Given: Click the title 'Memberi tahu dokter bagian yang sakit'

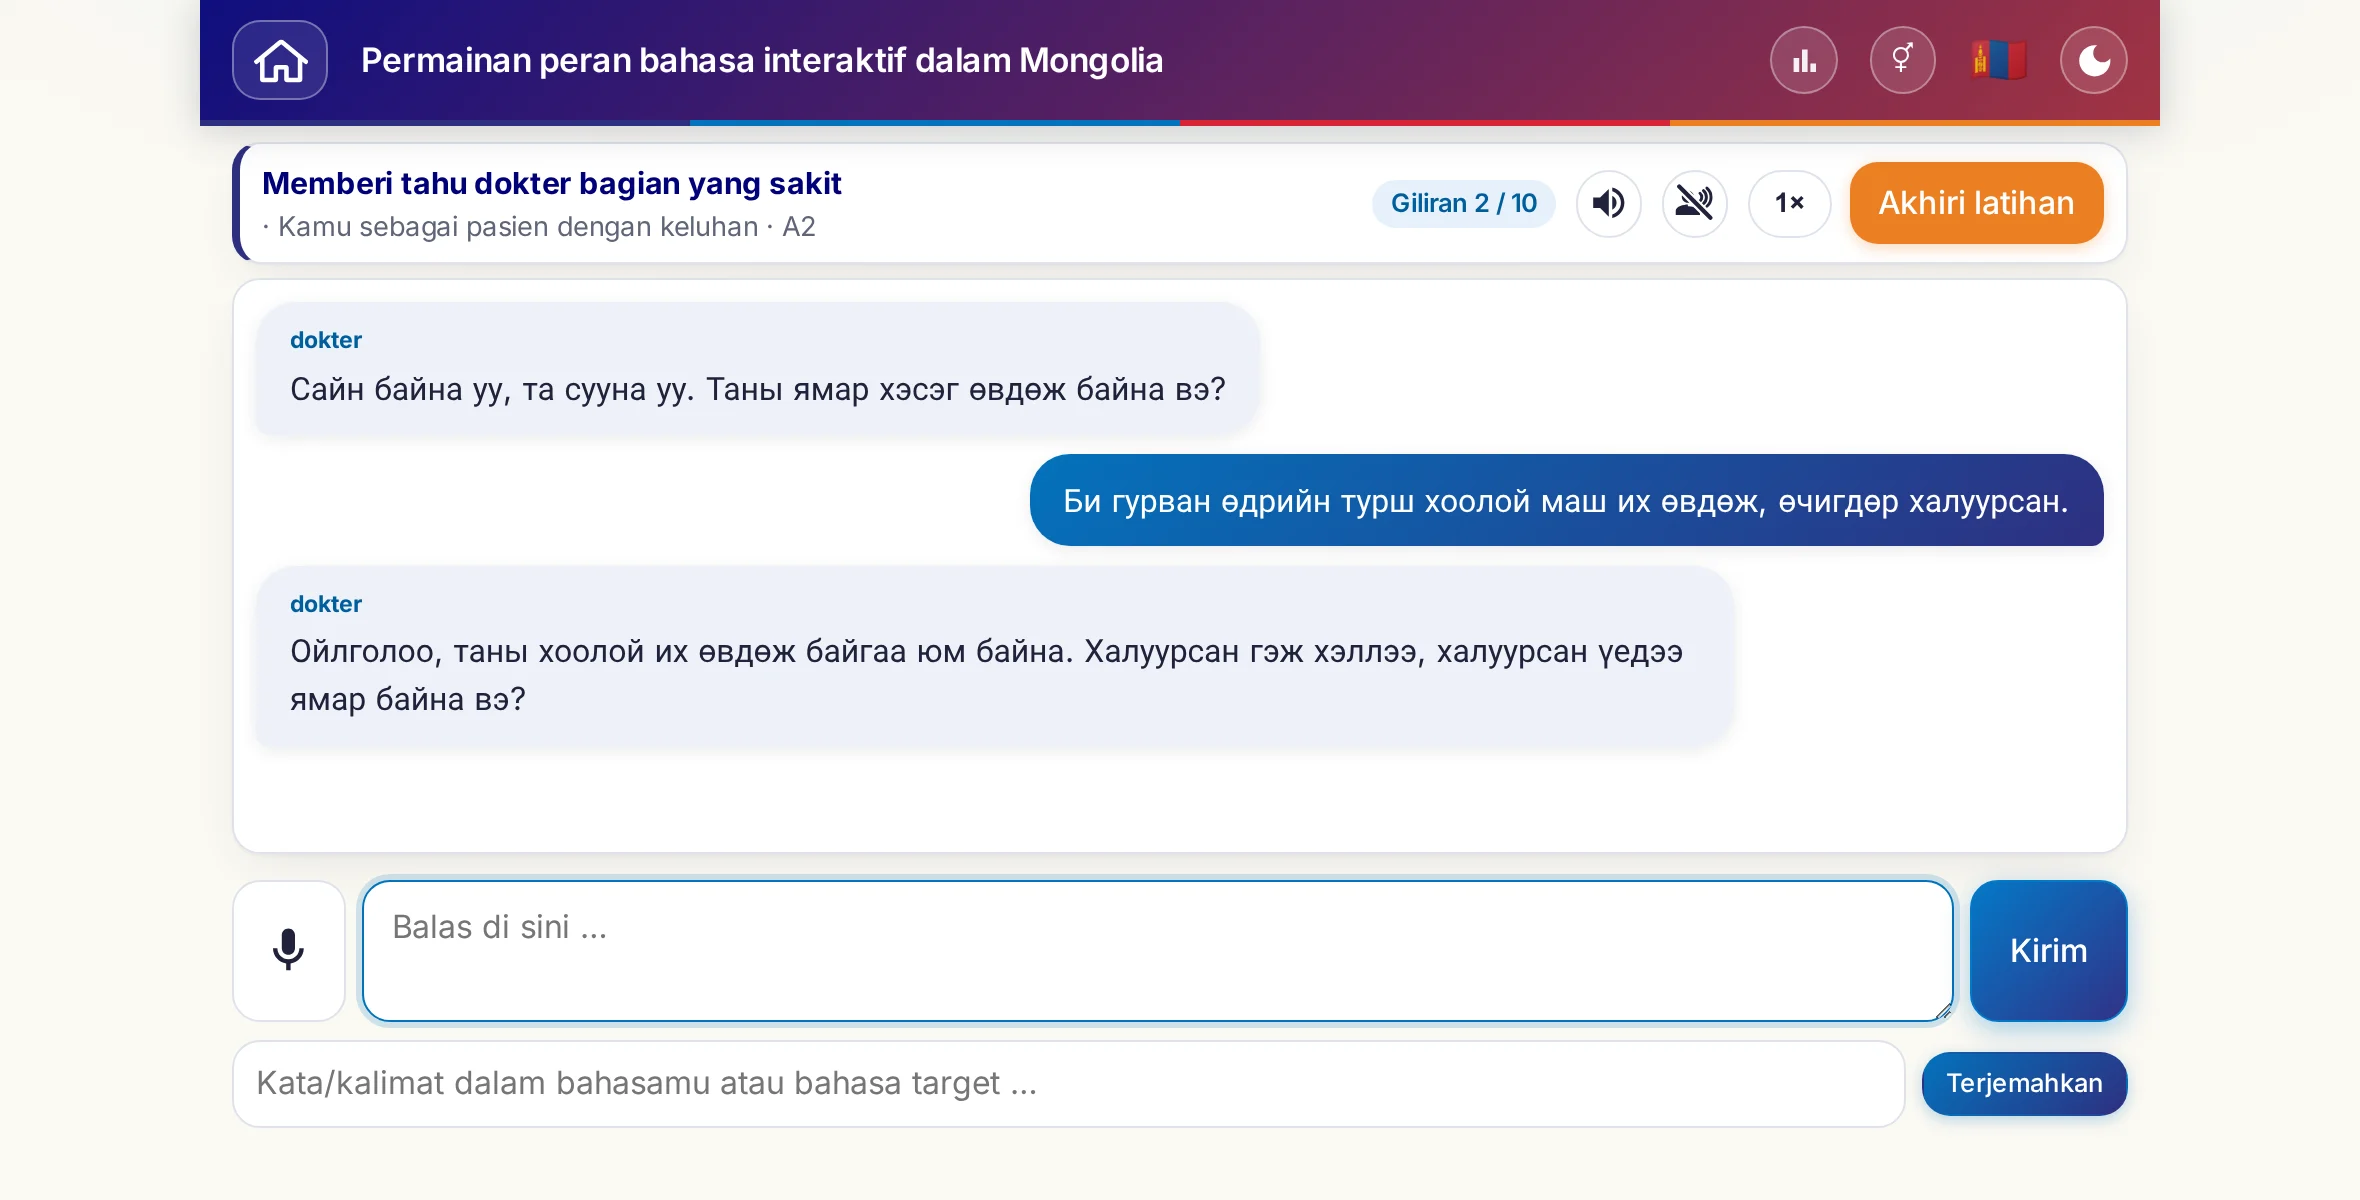Looking at the screenshot, I should pos(552,183).
